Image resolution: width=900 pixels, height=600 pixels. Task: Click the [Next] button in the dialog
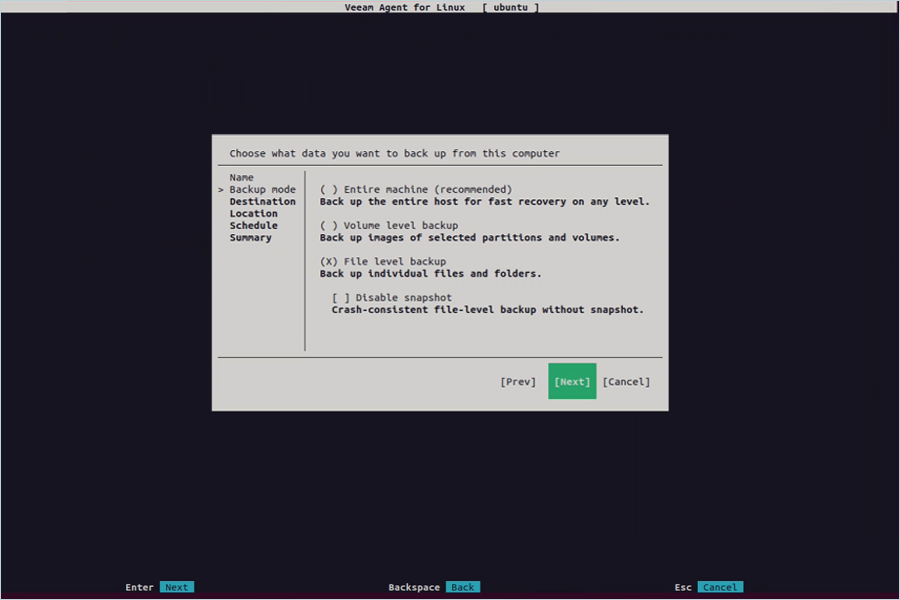[572, 381]
